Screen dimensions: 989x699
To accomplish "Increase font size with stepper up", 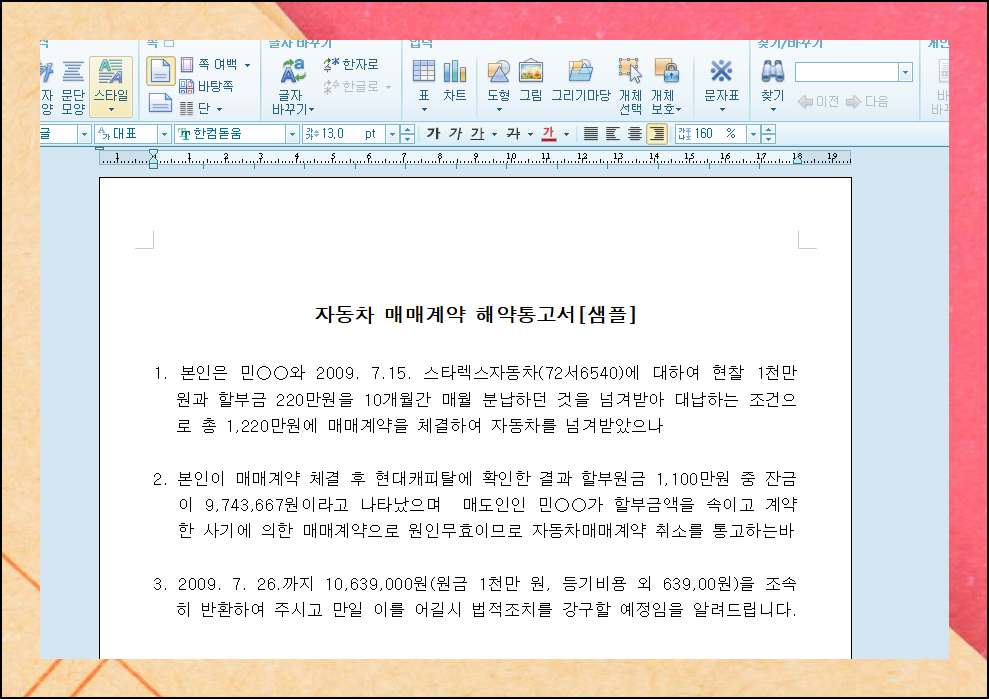I will pos(407,129).
